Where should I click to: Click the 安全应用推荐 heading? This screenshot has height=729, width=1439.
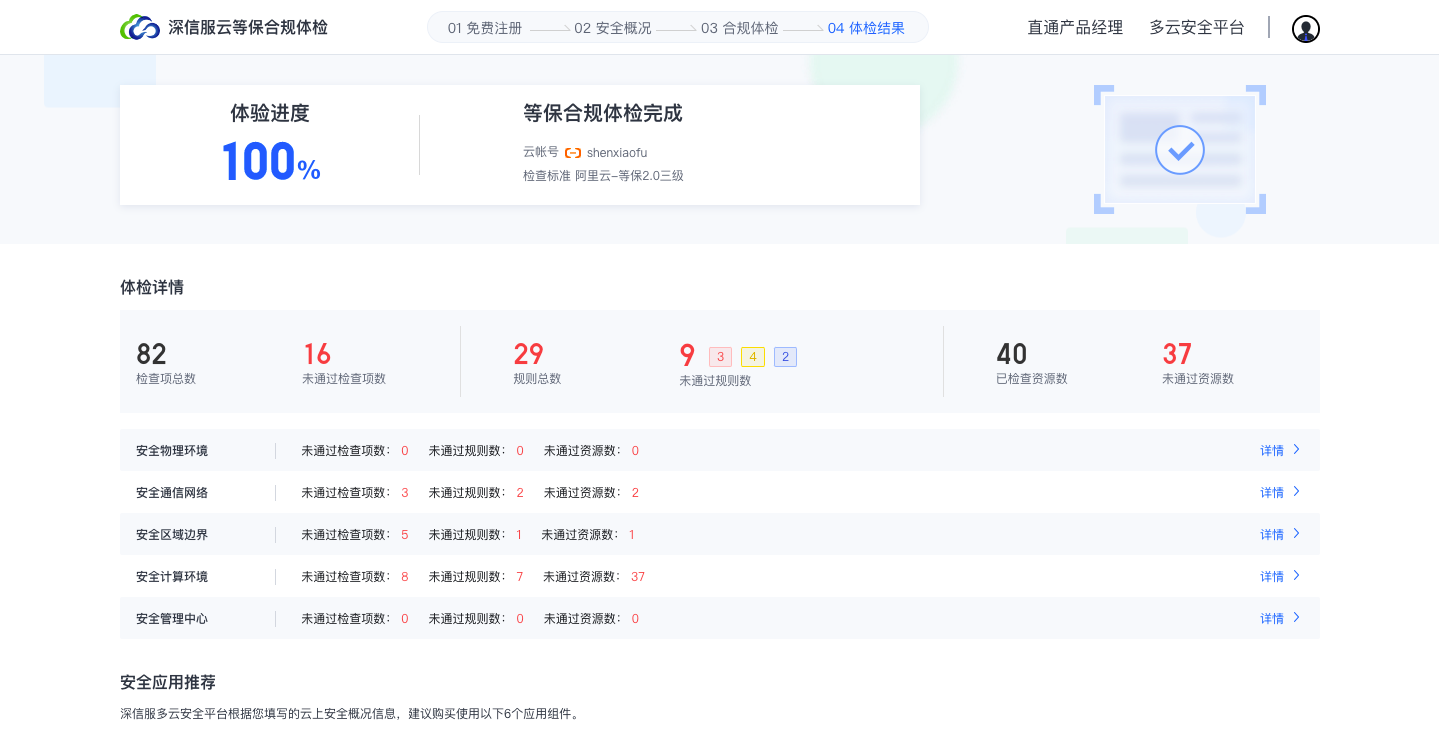coord(168,682)
